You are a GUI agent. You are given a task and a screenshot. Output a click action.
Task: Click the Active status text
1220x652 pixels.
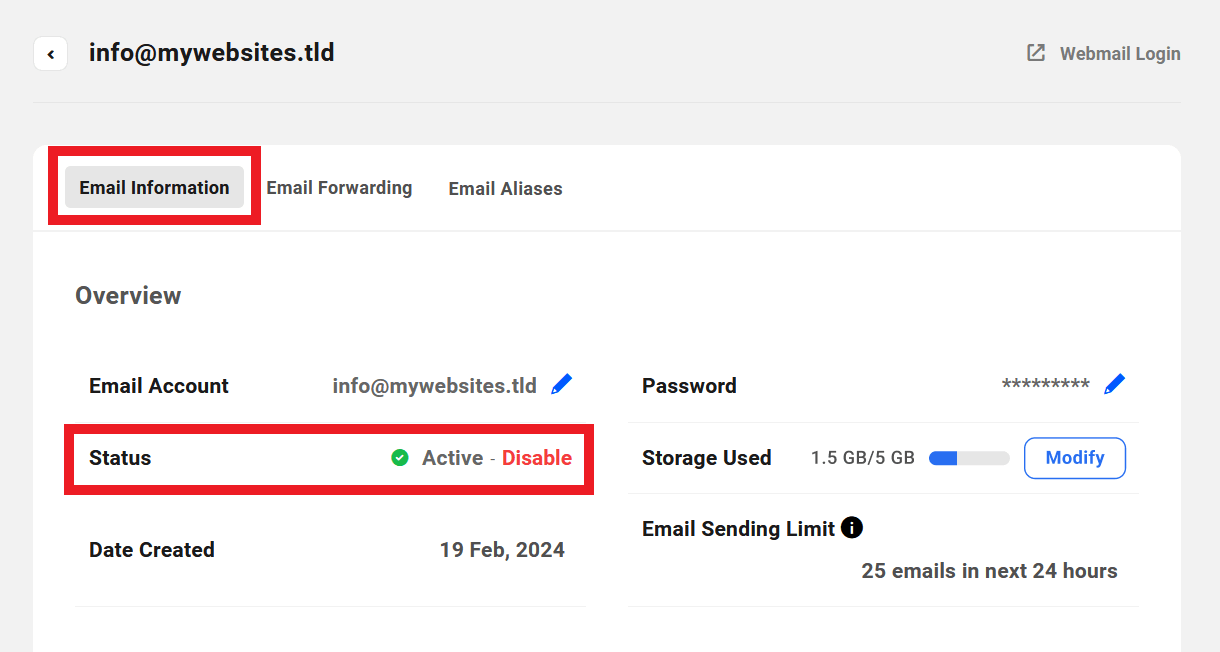pyautogui.click(x=452, y=458)
